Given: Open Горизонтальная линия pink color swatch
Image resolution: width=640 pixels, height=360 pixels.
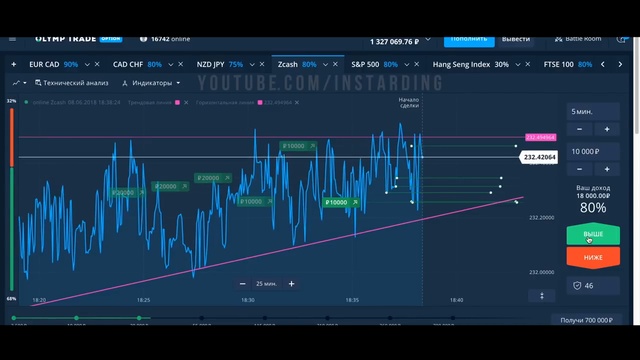Looking at the screenshot, I should 260,102.
